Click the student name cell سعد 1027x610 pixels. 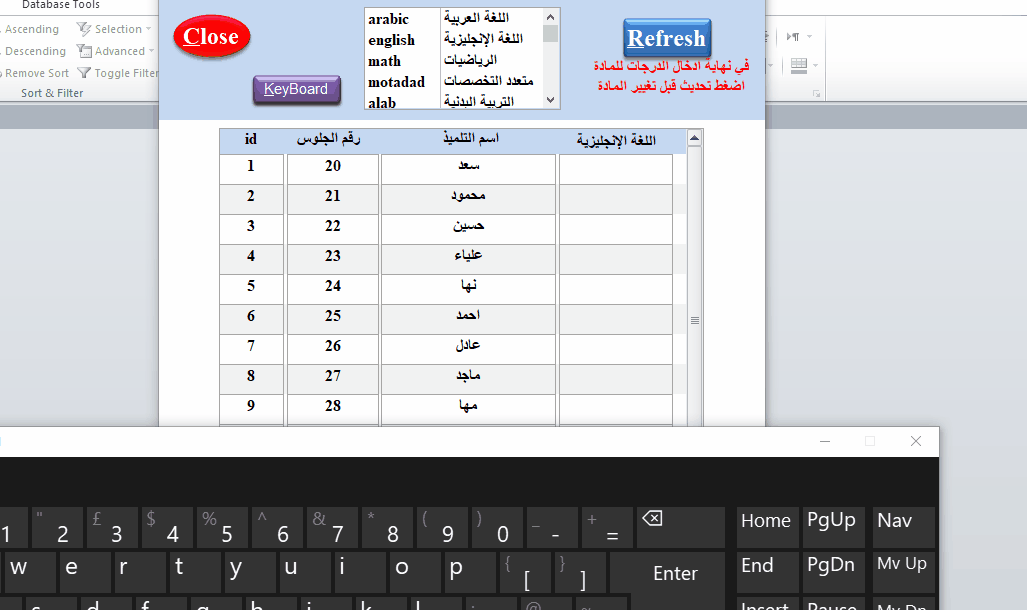(x=468, y=169)
